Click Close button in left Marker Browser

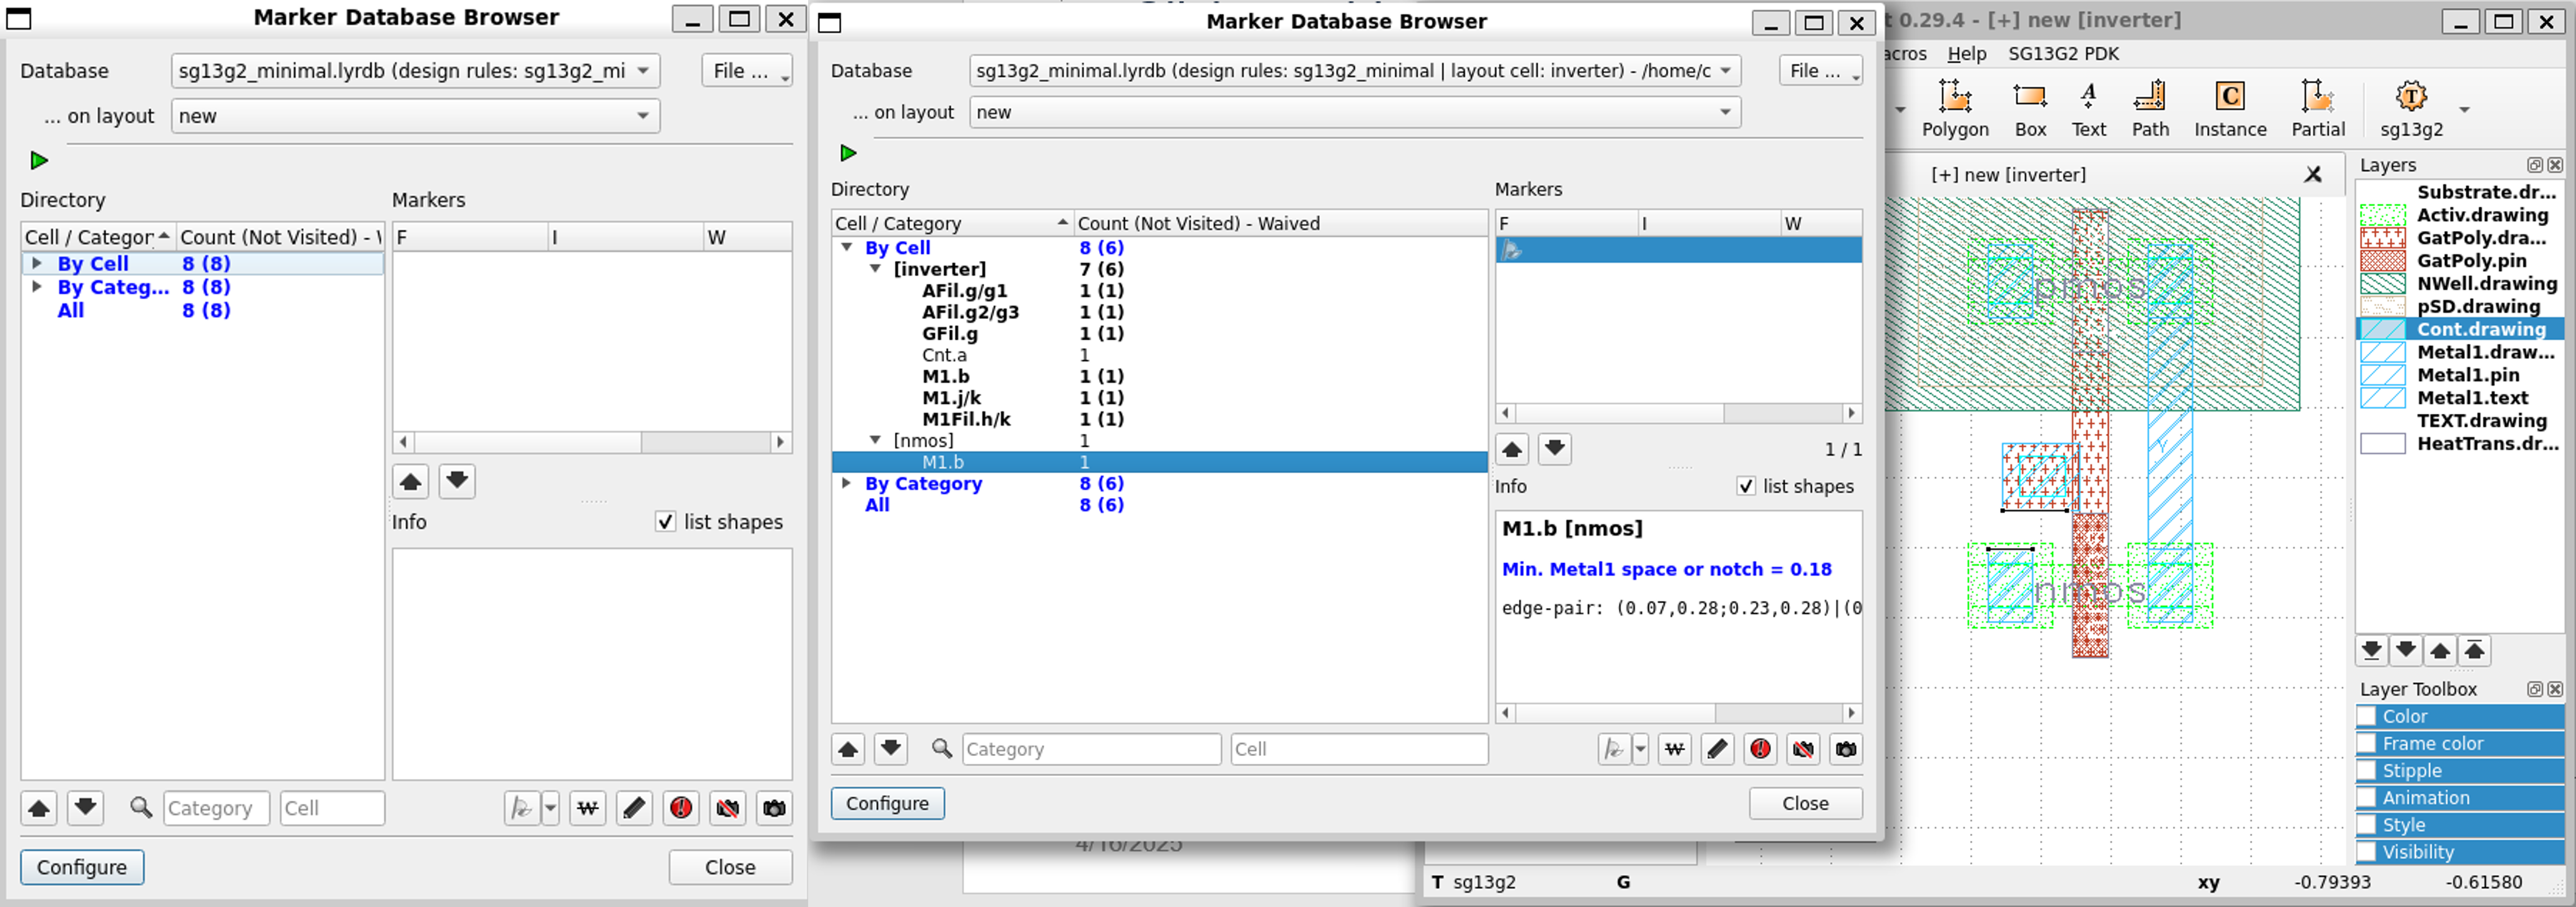click(x=730, y=867)
